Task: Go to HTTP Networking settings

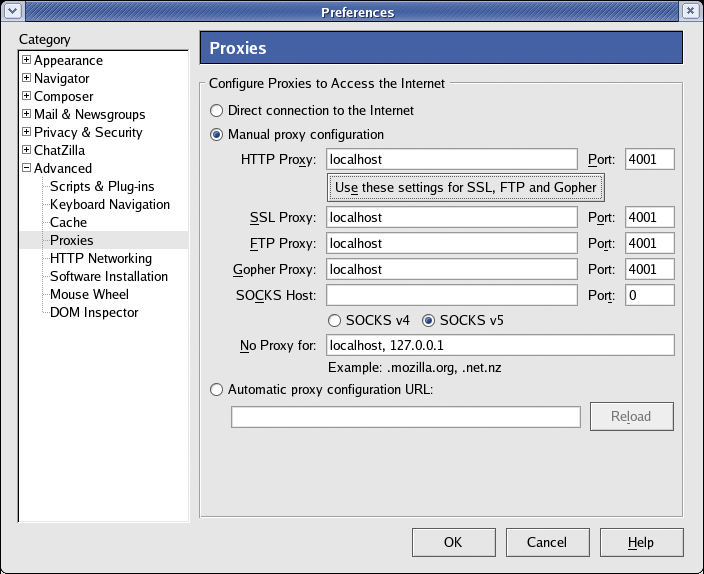Action: 101,258
